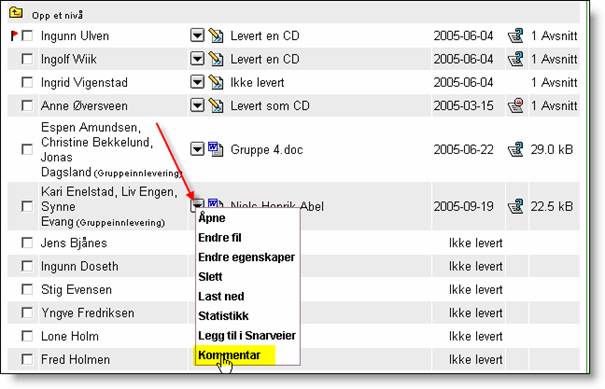Choose Endre fil in the context menu
Screen dimensions: 605x389
(220, 238)
